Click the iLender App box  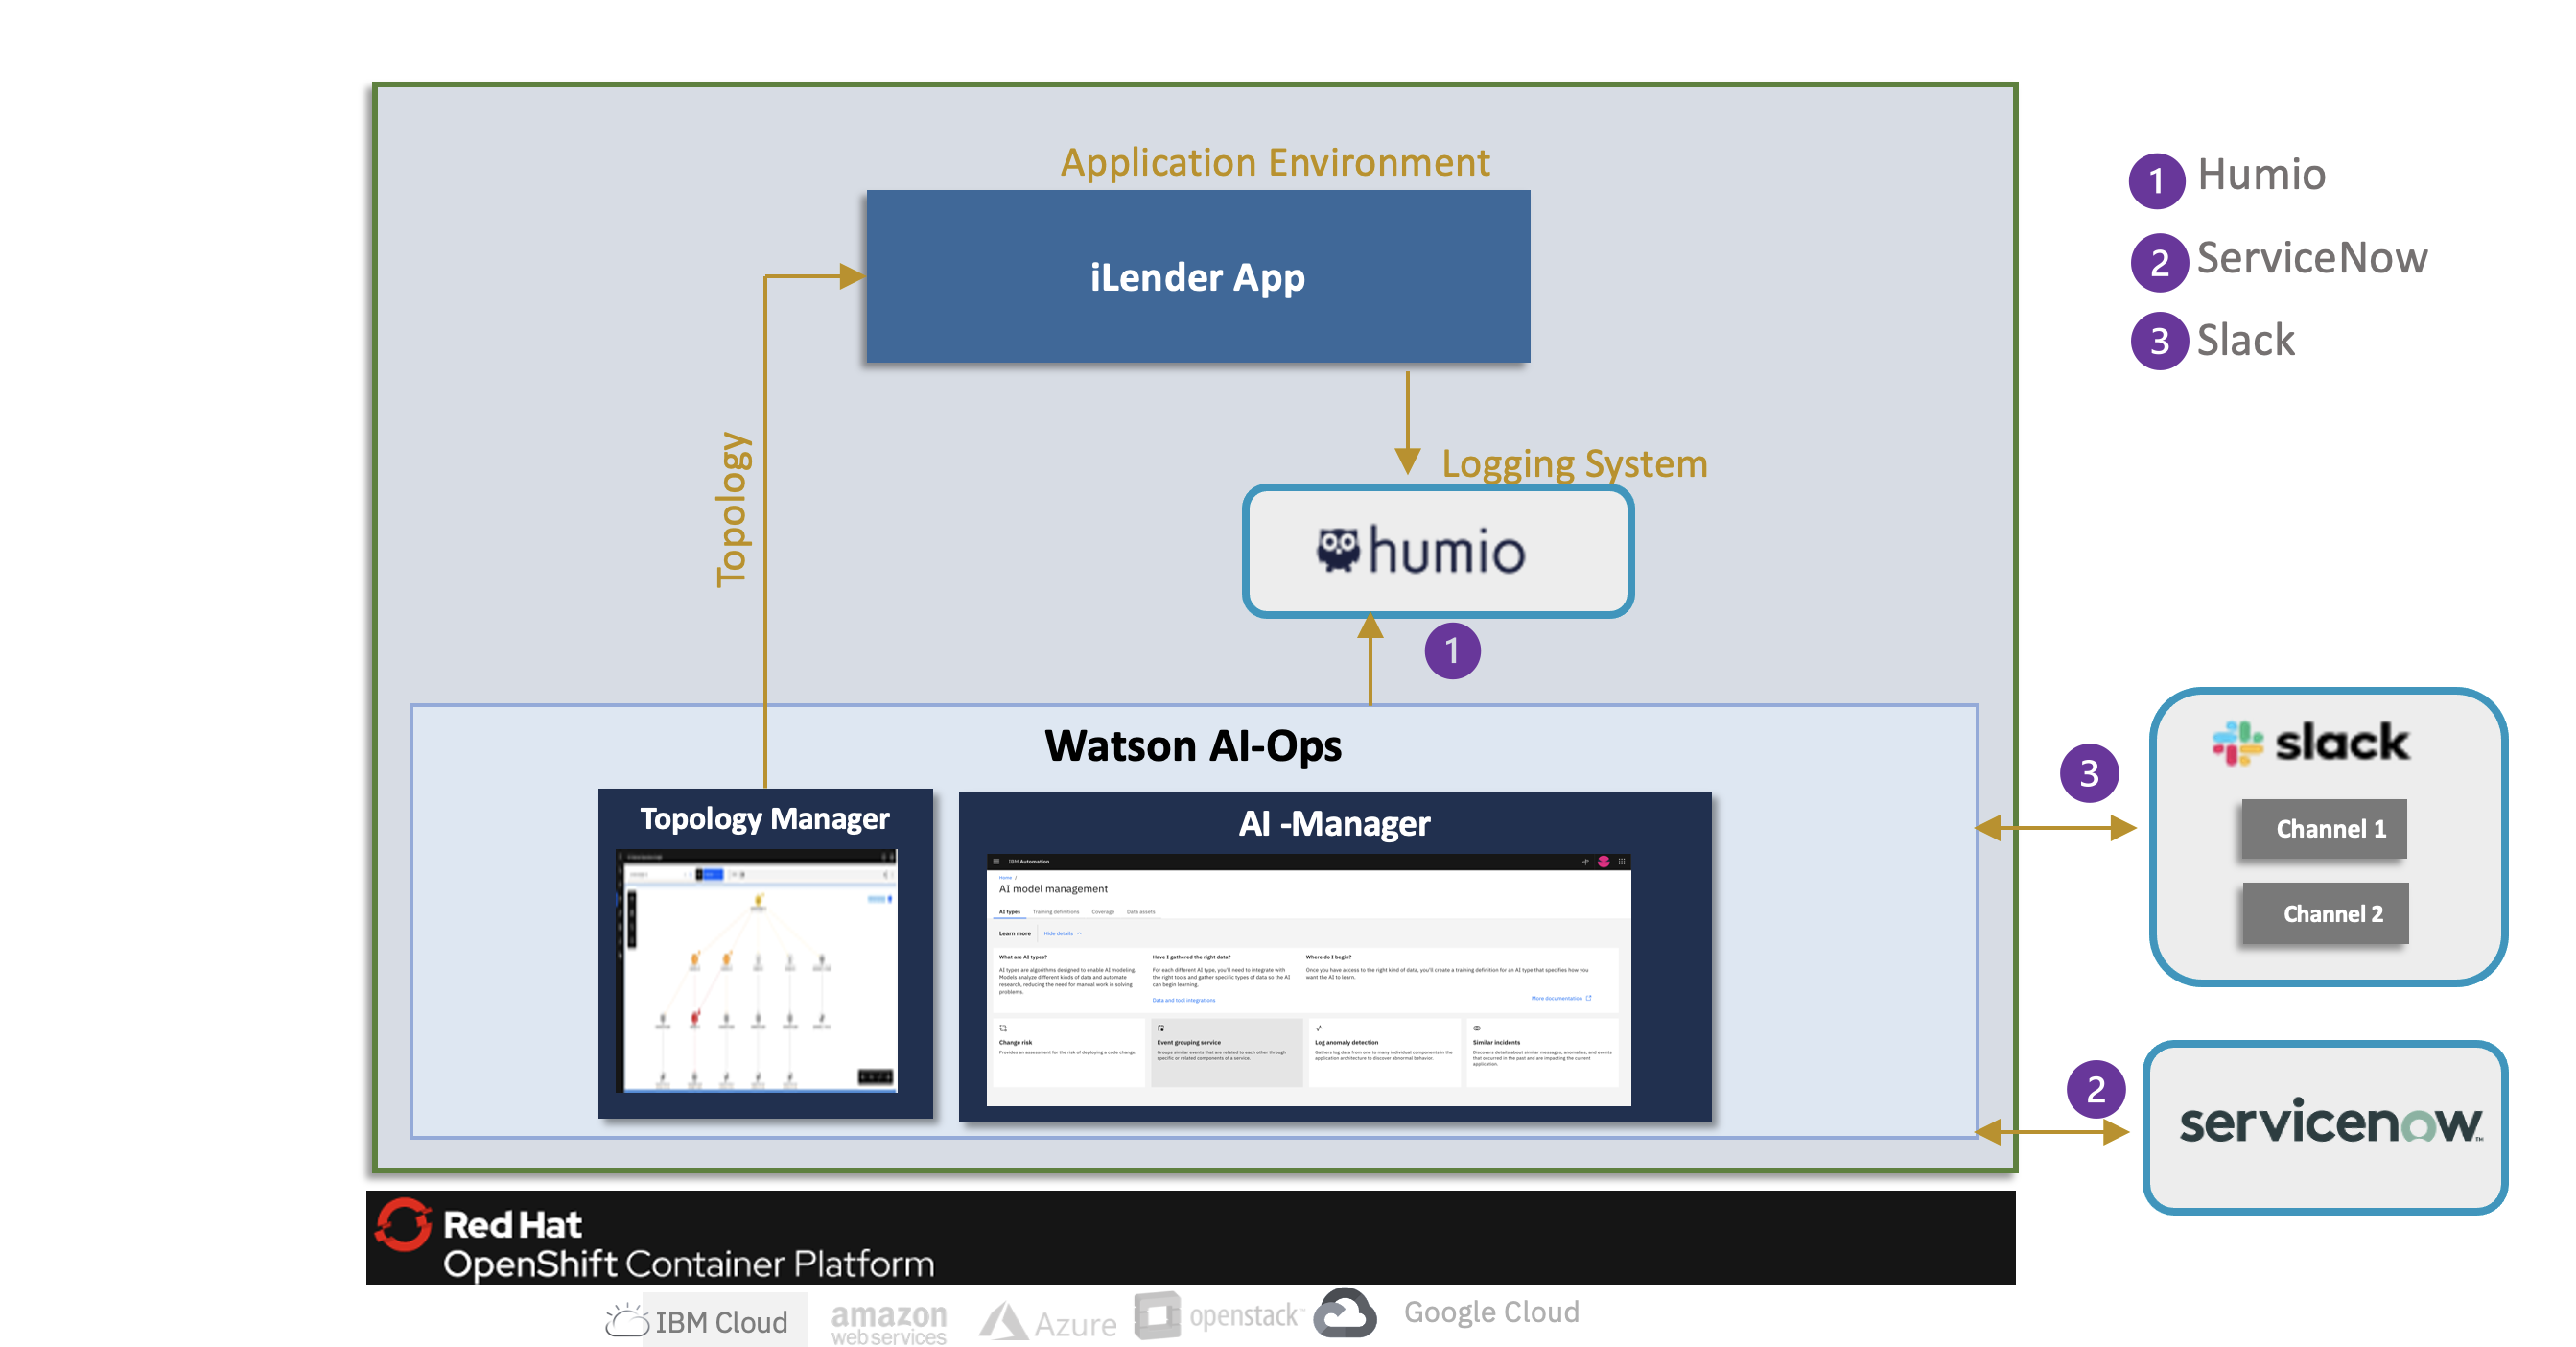coord(1198,276)
